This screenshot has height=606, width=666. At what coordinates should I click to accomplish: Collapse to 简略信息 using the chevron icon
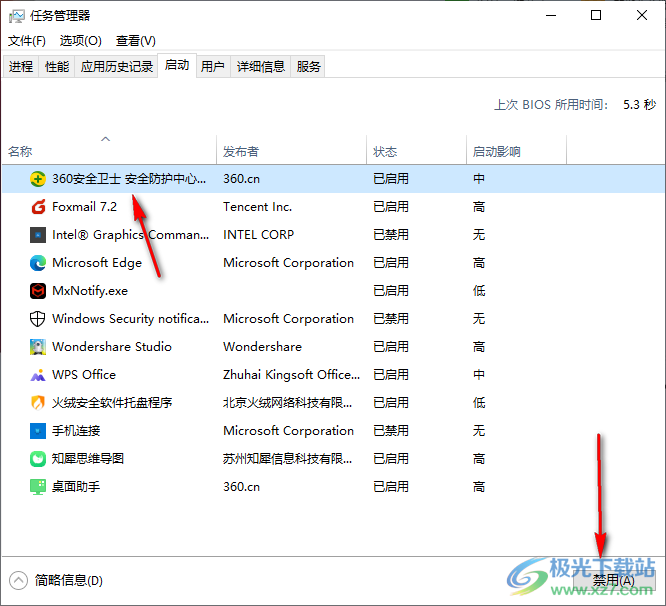(x=18, y=581)
